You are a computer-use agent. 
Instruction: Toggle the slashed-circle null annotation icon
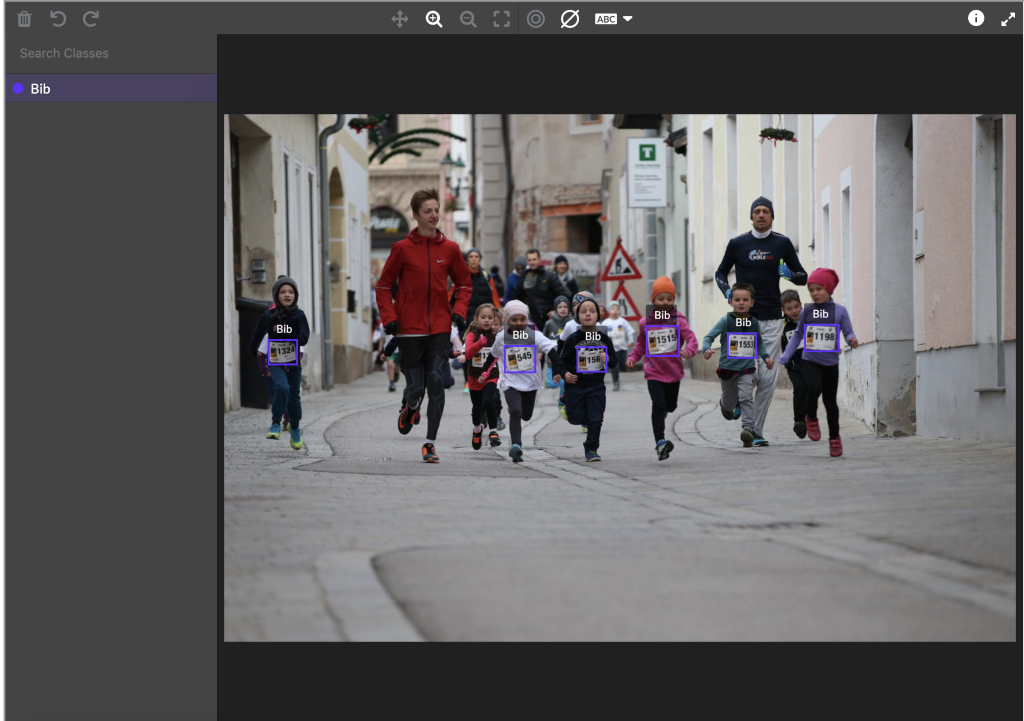pos(570,19)
